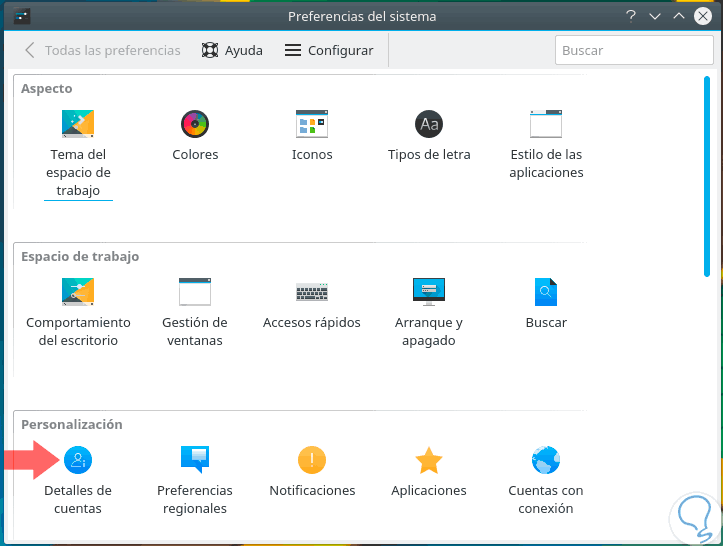Image resolution: width=723 pixels, height=546 pixels.
Task: Open Arranque y apagado settings
Action: tap(429, 293)
